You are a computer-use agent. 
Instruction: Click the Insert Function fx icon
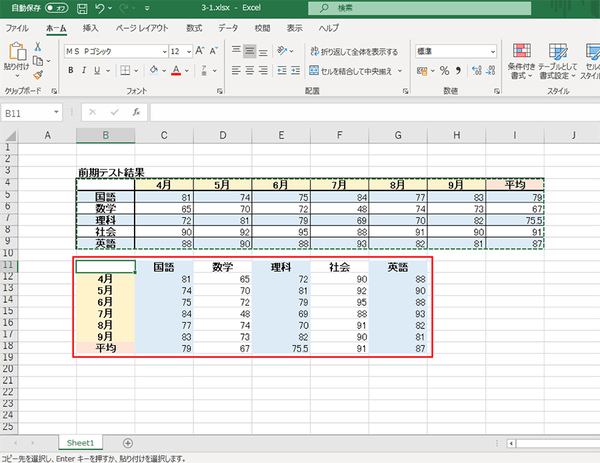click(x=135, y=112)
